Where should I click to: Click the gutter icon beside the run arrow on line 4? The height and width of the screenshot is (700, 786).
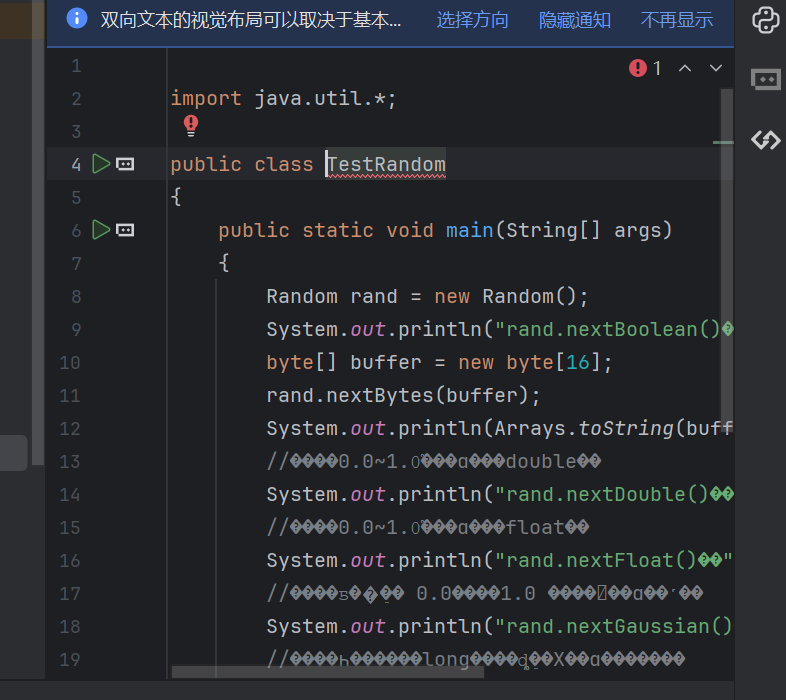click(125, 164)
